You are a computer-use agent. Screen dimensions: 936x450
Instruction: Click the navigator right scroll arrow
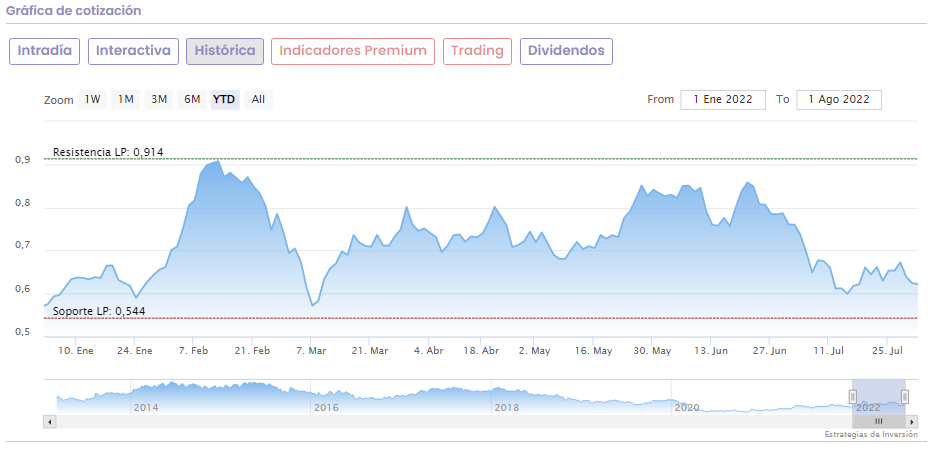point(913,422)
